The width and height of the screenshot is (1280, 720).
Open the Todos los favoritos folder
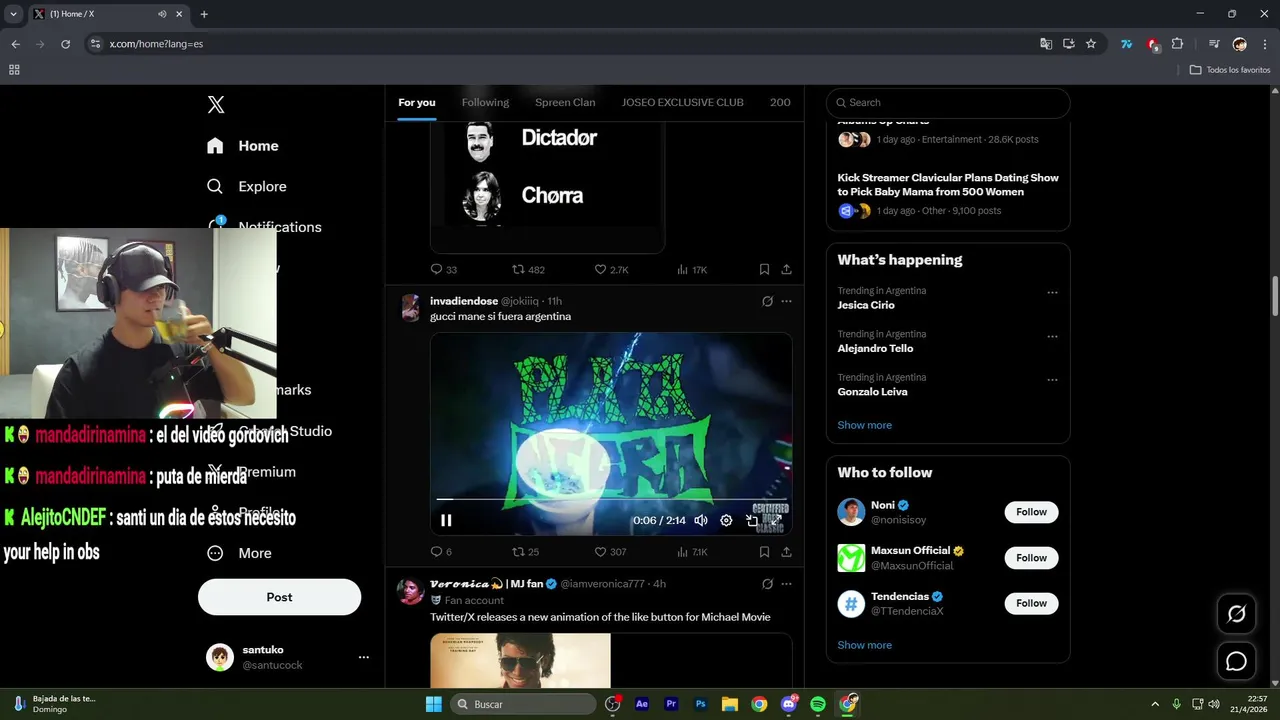(1230, 70)
